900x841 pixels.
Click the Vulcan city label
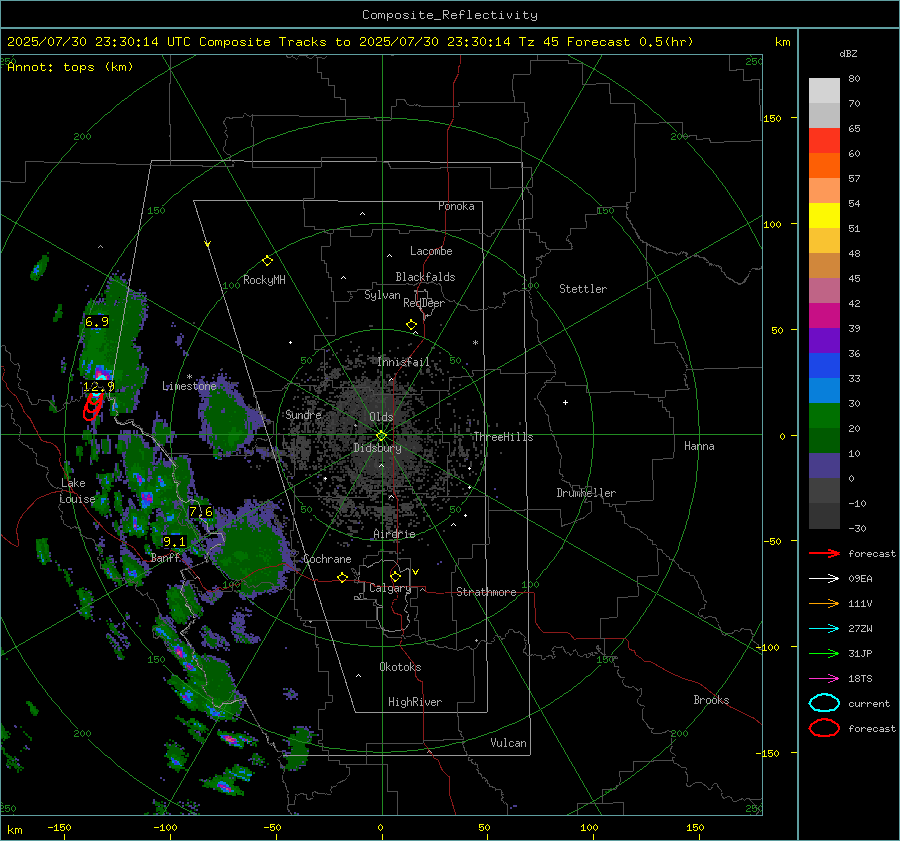tap(509, 743)
